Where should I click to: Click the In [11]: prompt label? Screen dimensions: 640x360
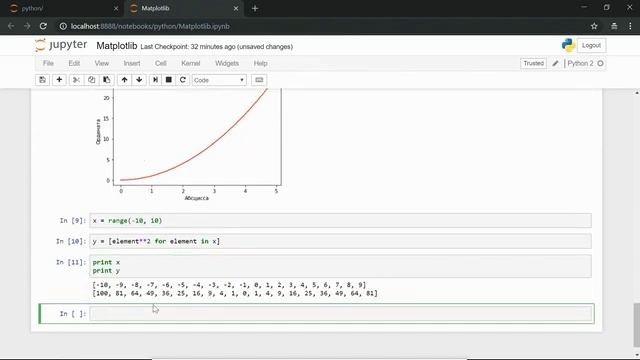point(71,262)
